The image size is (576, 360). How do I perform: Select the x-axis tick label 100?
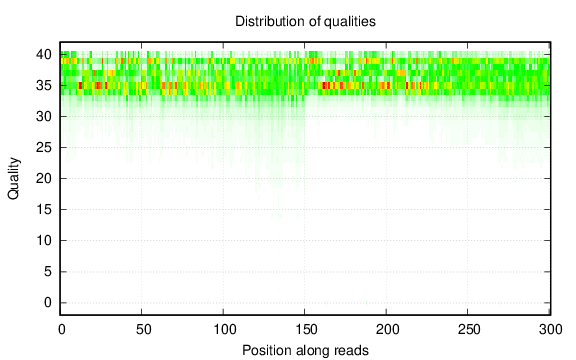click(225, 330)
